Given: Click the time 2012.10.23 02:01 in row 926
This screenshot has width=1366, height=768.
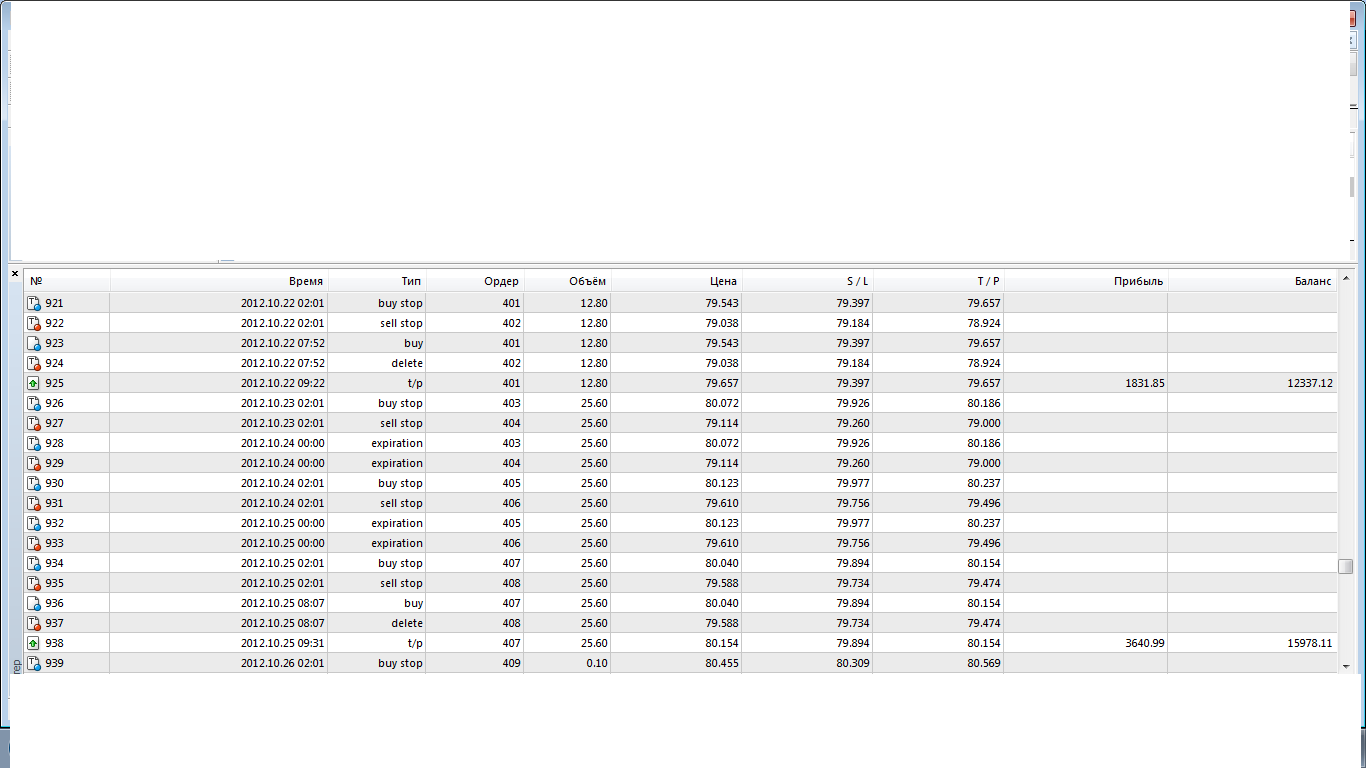Looking at the screenshot, I should pyautogui.click(x=282, y=403).
